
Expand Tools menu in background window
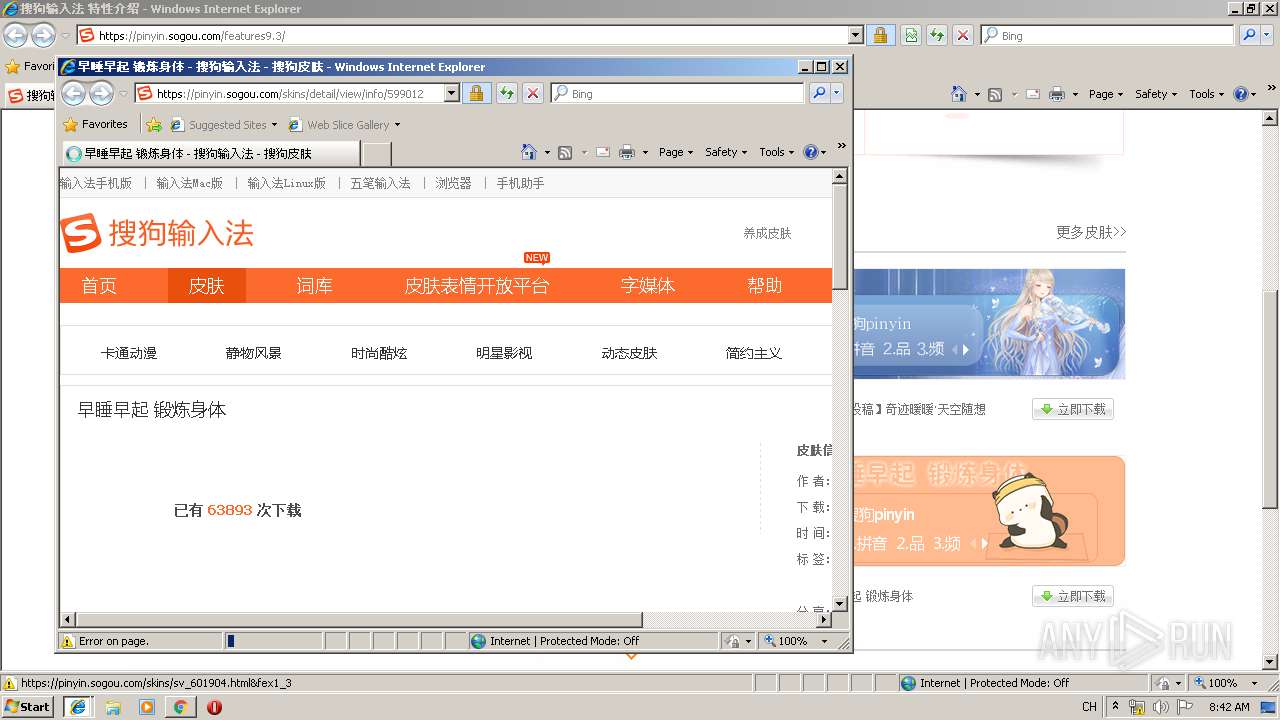pos(1207,94)
